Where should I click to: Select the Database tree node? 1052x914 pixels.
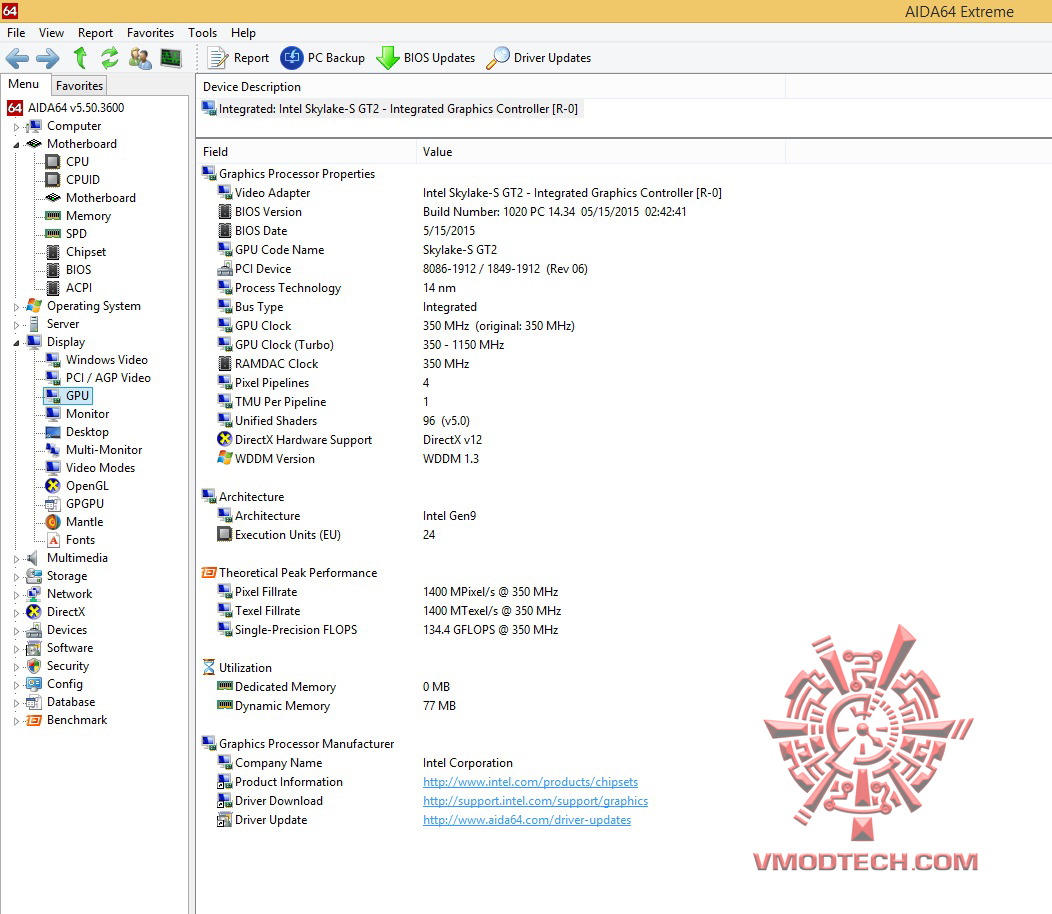[71, 702]
